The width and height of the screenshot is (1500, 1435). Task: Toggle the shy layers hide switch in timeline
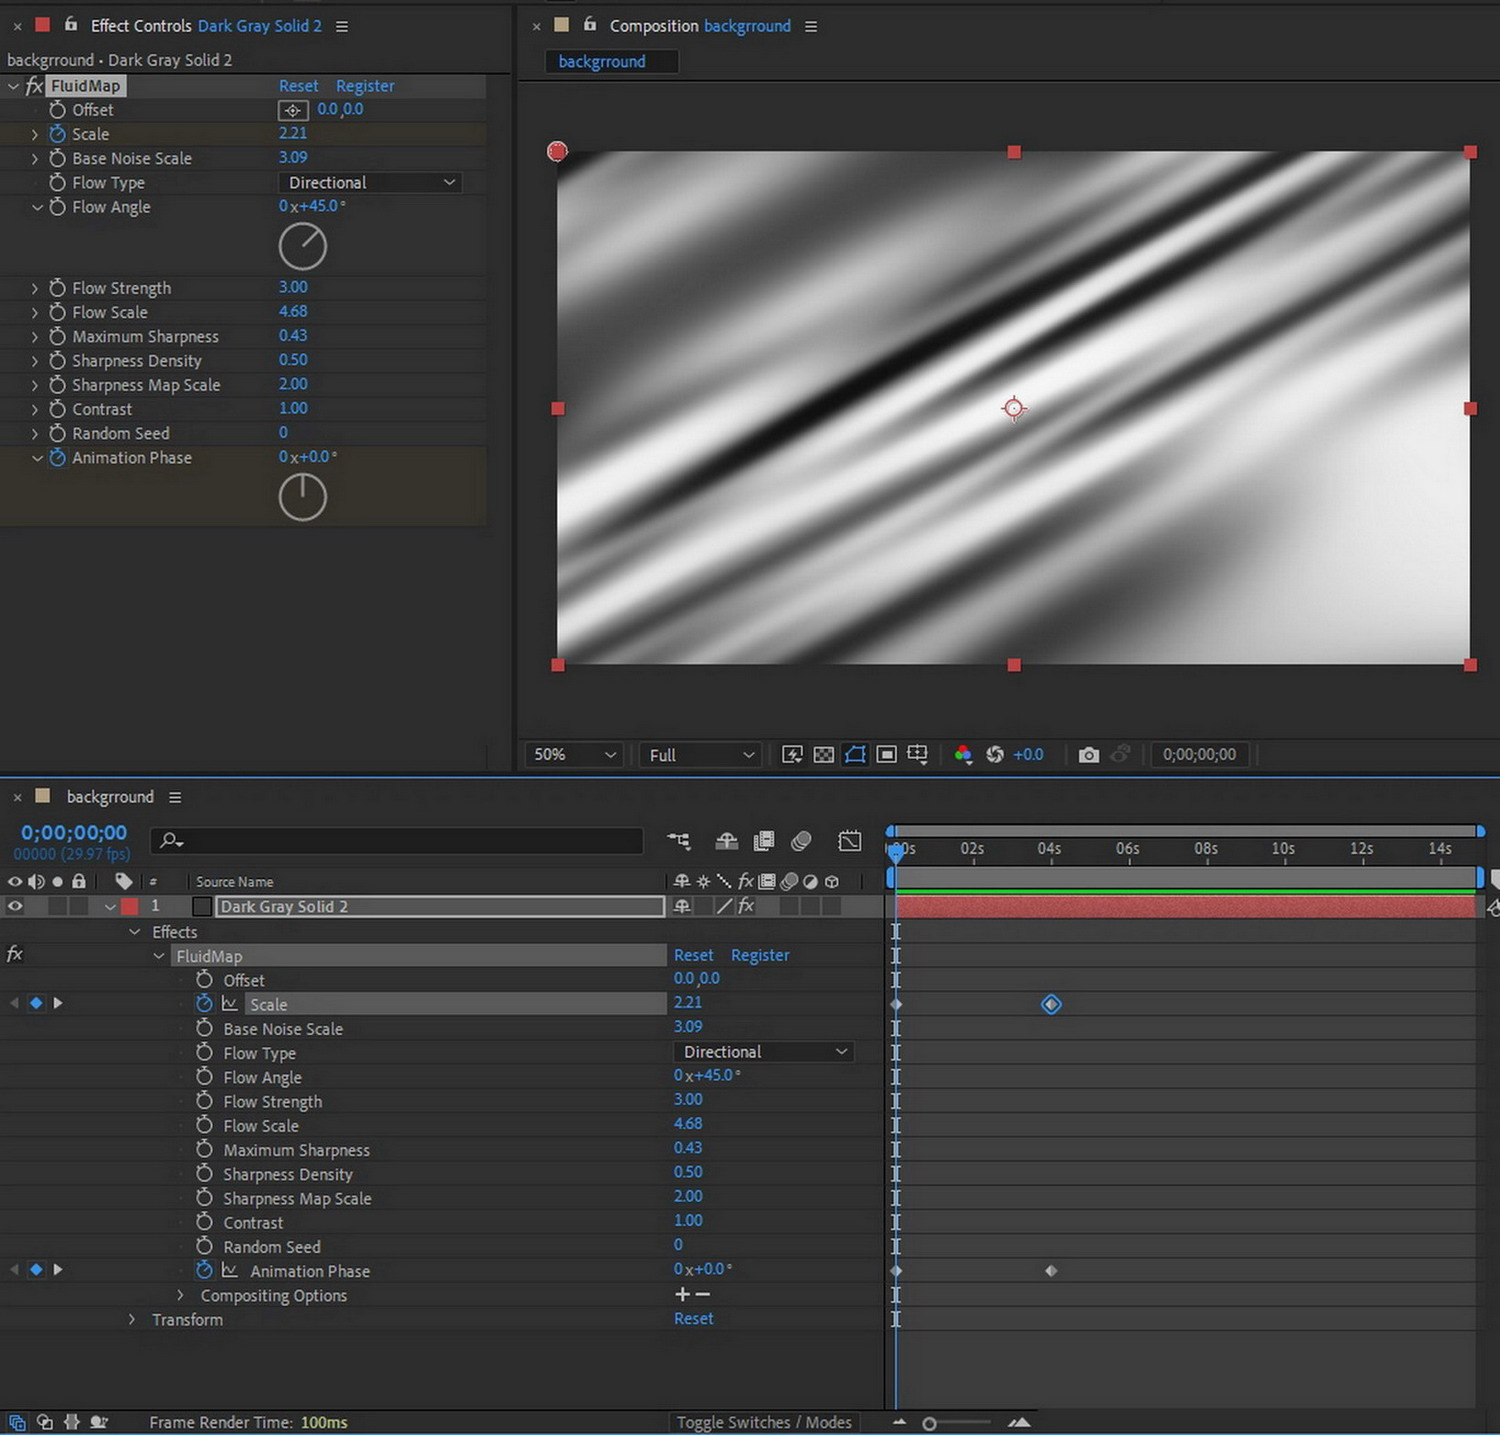tap(727, 841)
